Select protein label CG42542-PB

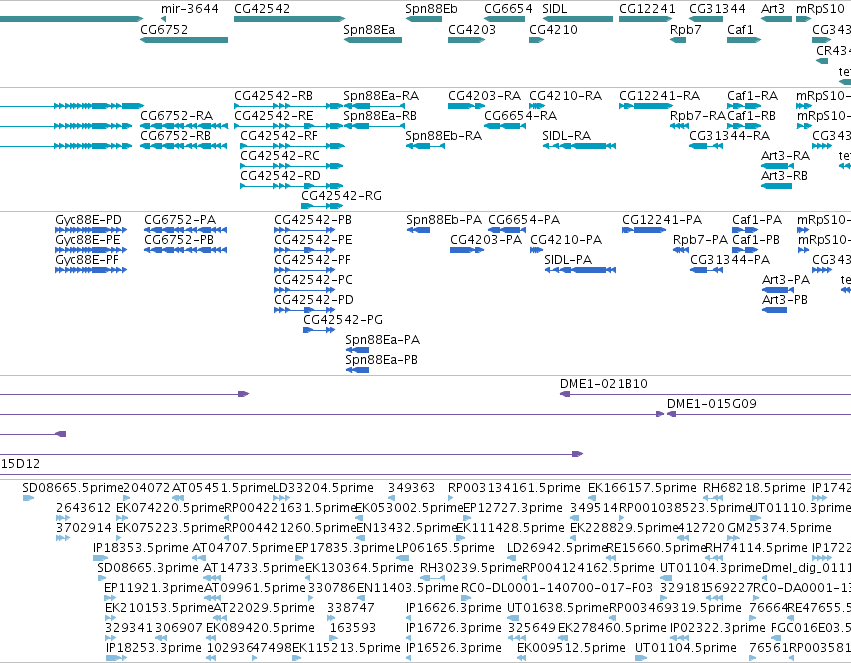[x=313, y=220]
